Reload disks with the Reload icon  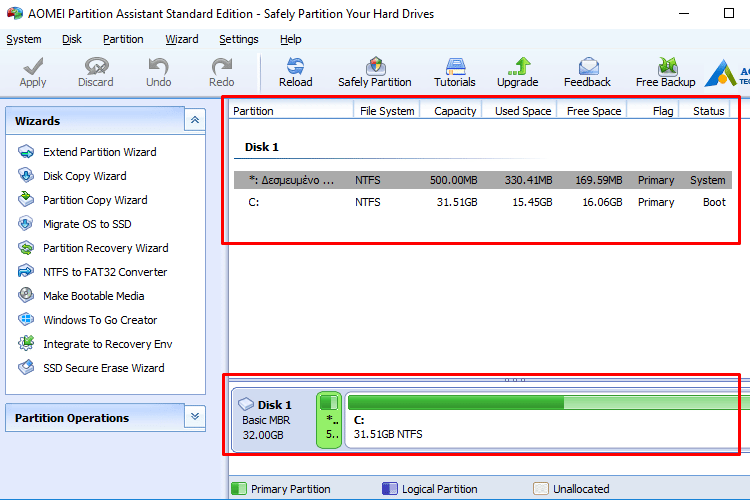[x=296, y=66]
